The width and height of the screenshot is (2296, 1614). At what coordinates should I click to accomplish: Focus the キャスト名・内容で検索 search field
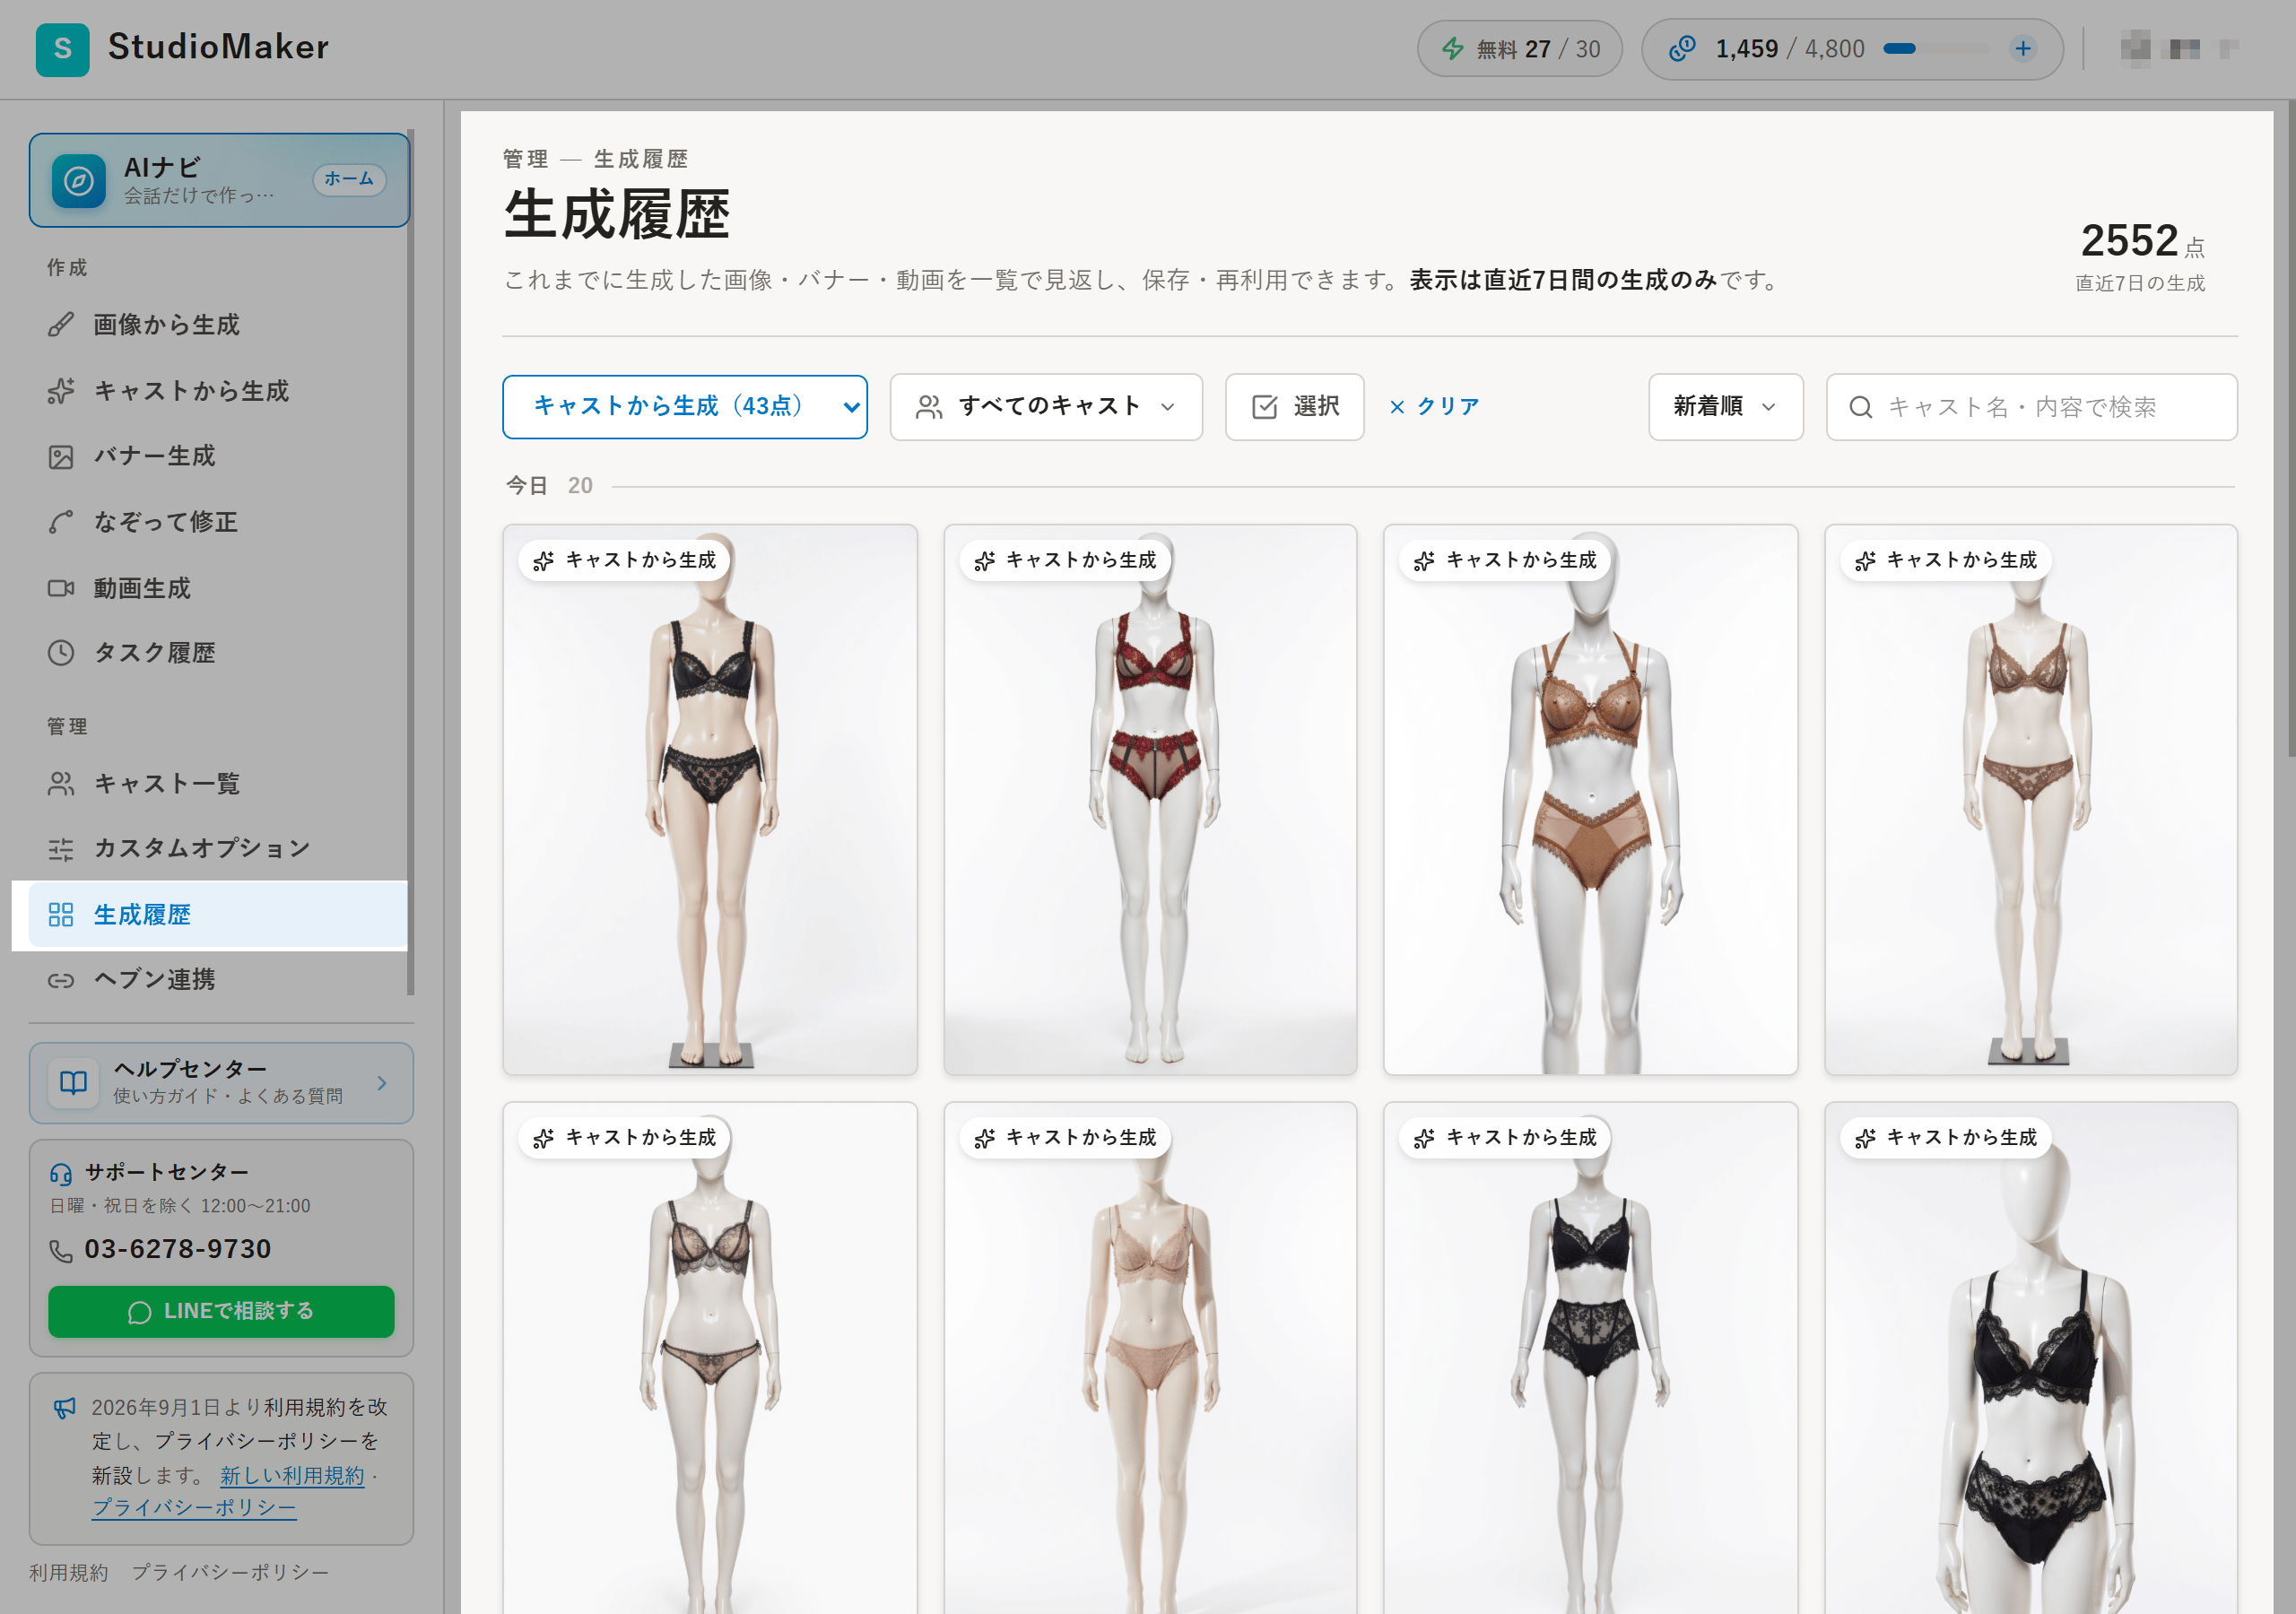(2031, 407)
